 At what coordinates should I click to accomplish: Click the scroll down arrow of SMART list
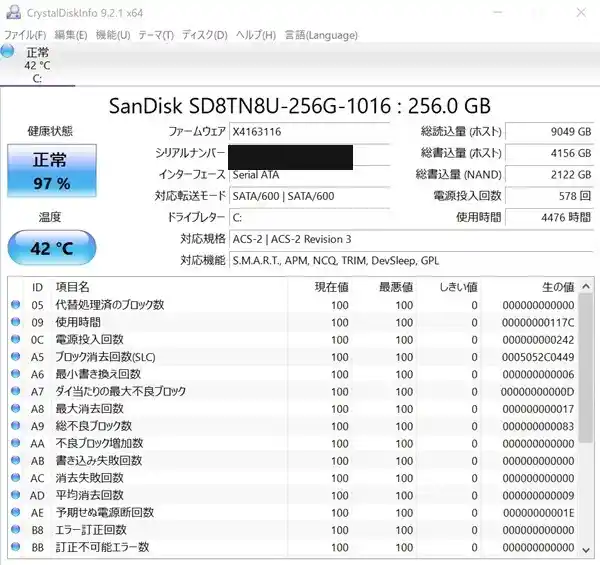click(586, 550)
